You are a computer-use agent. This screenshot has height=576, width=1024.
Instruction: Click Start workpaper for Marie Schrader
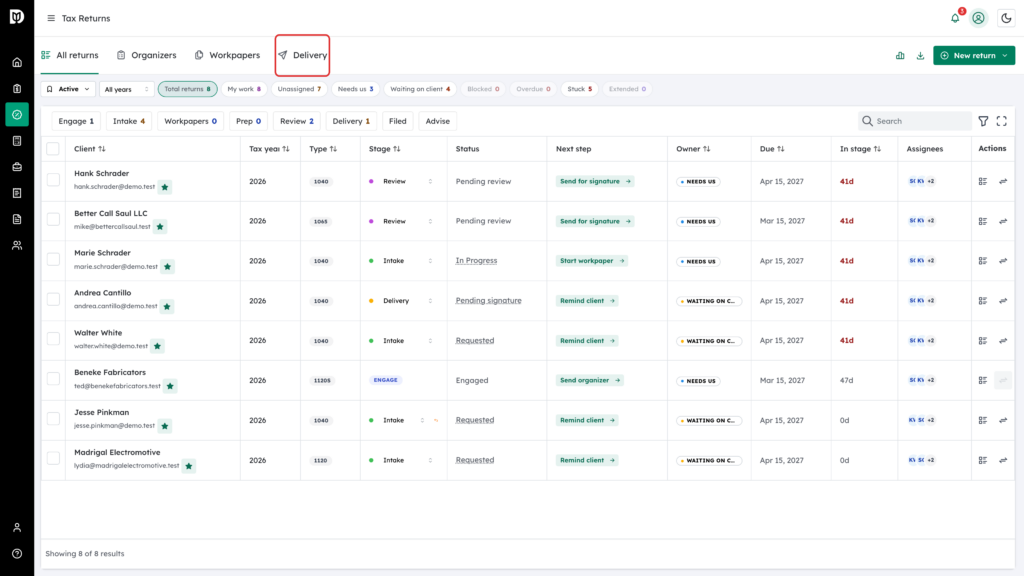pyautogui.click(x=592, y=261)
